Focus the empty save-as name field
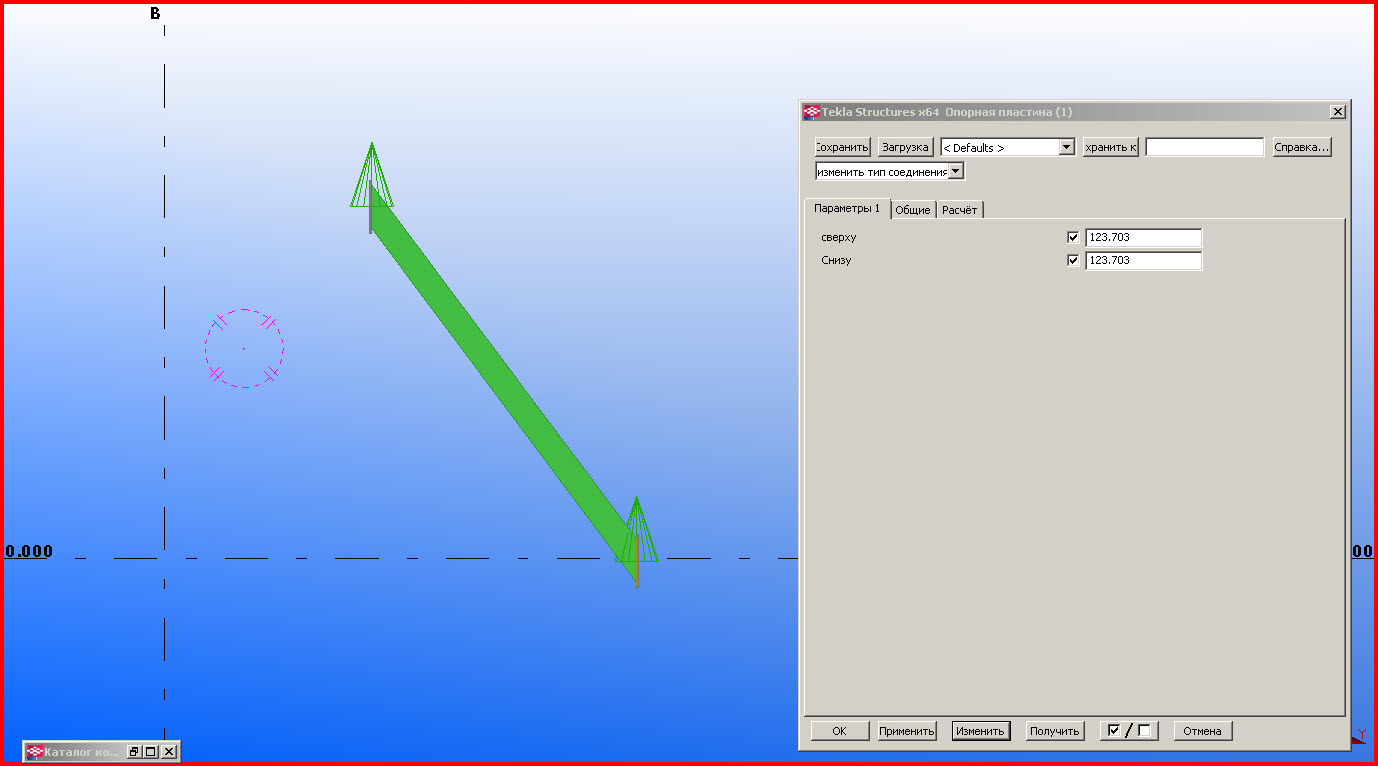This screenshot has height=766, width=1378. pos(1205,147)
